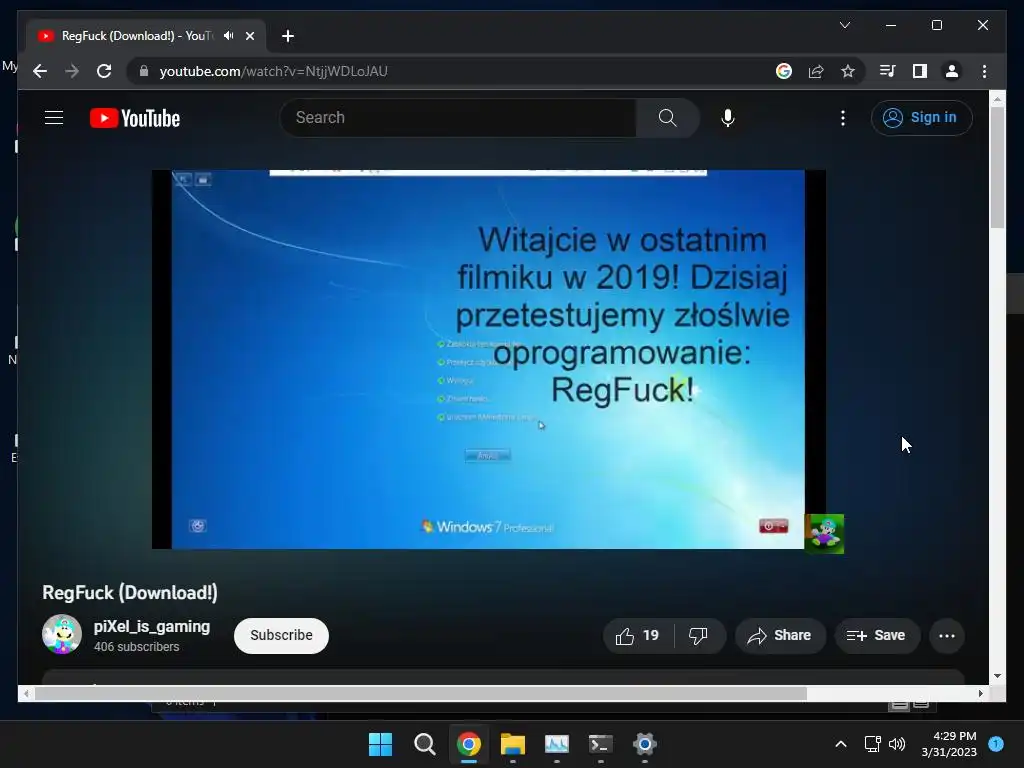Open the Google icon in the address bar
This screenshot has height=768, width=1024.
point(784,71)
